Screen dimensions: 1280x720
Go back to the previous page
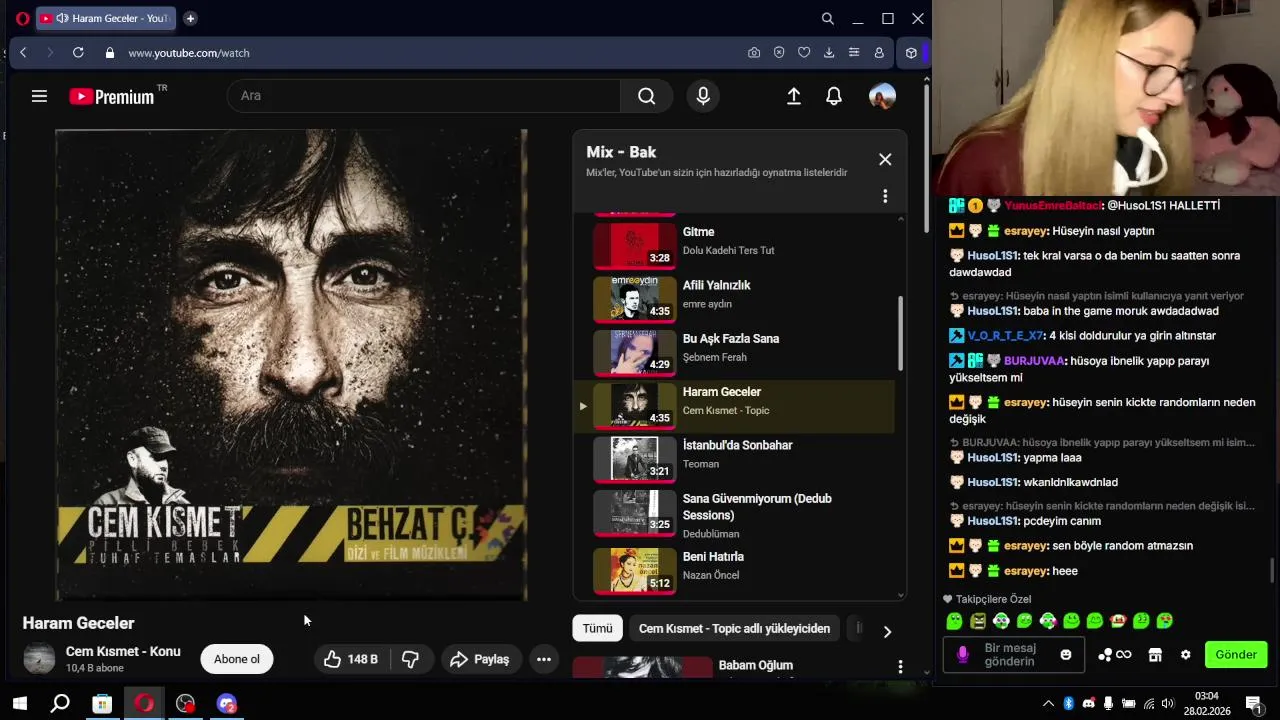pos(23,53)
